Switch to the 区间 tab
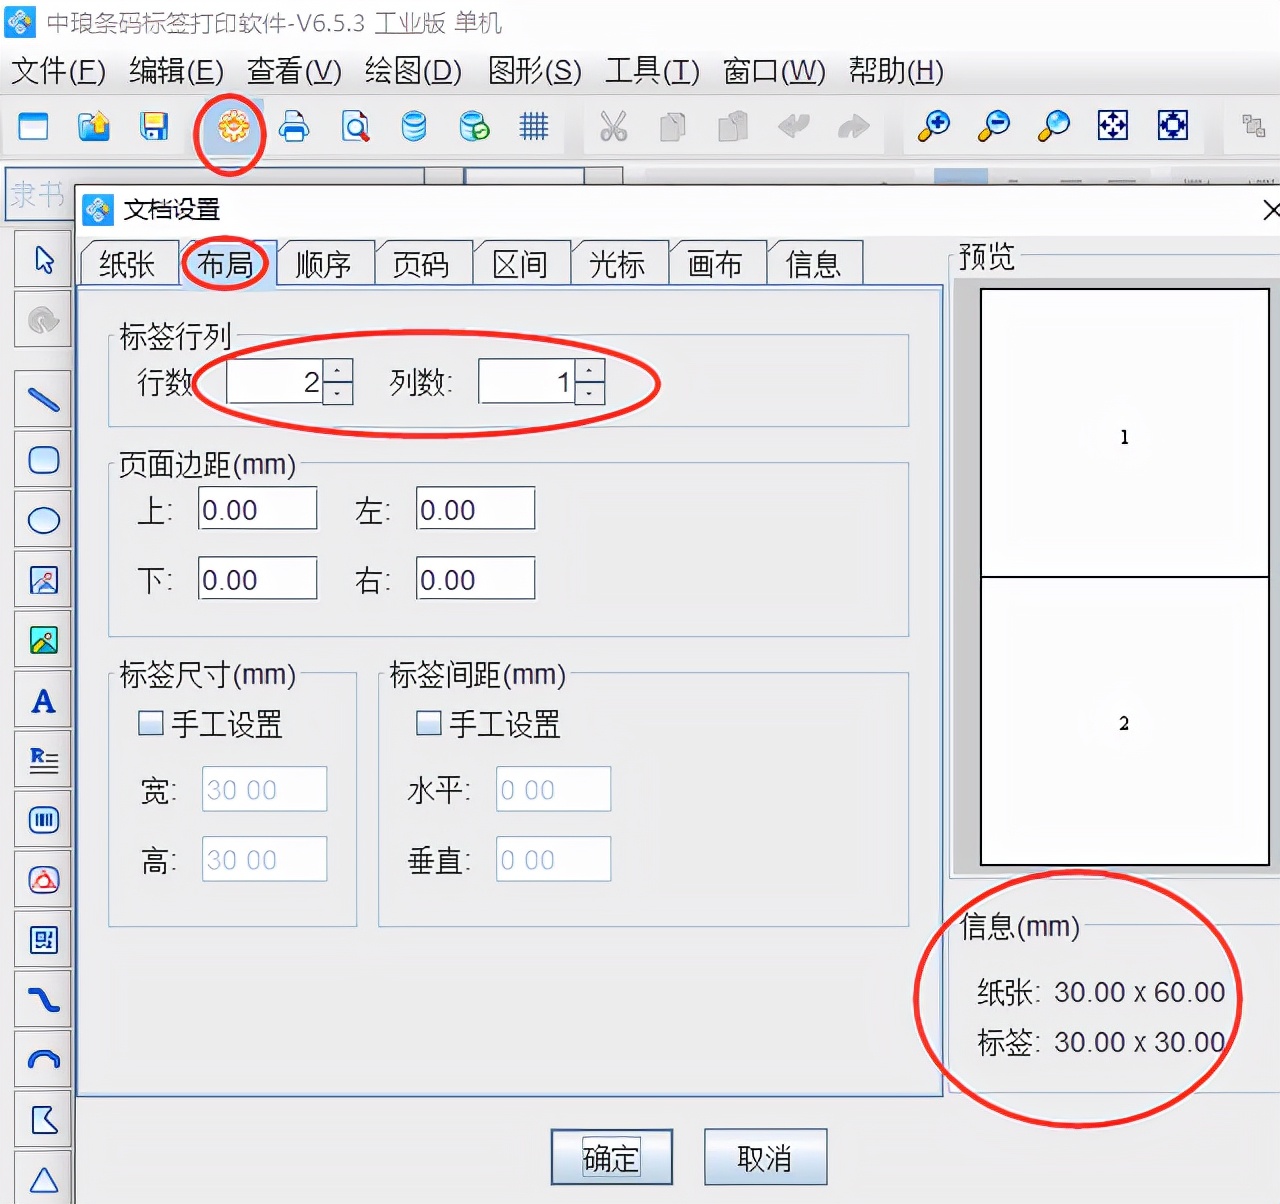Screen dimensions: 1280x1204 pos(520,264)
